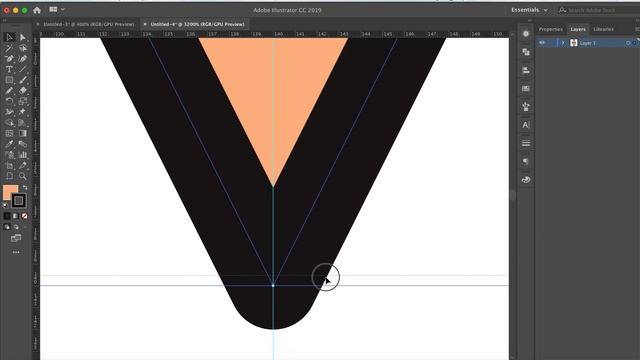
Task: Click the Search Adobe Stock field
Action: click(599, 10)
